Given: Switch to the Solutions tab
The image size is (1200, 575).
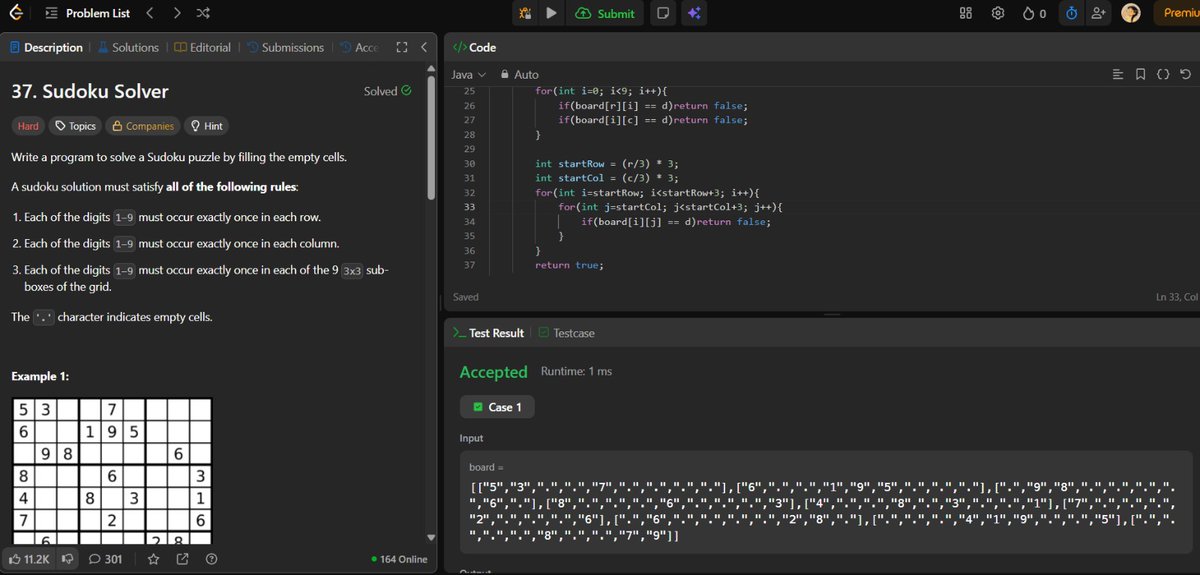Looking at the screenshot, I should click(x=127, y=47).
